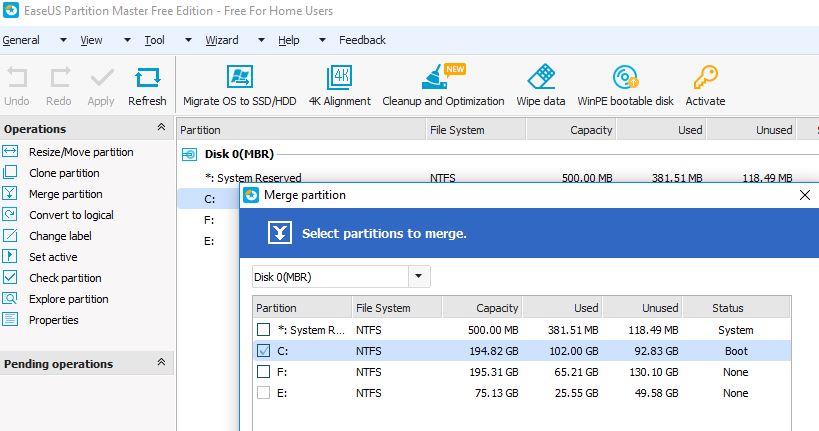Expand the Help menu arrow

click(x=322, y=40)
